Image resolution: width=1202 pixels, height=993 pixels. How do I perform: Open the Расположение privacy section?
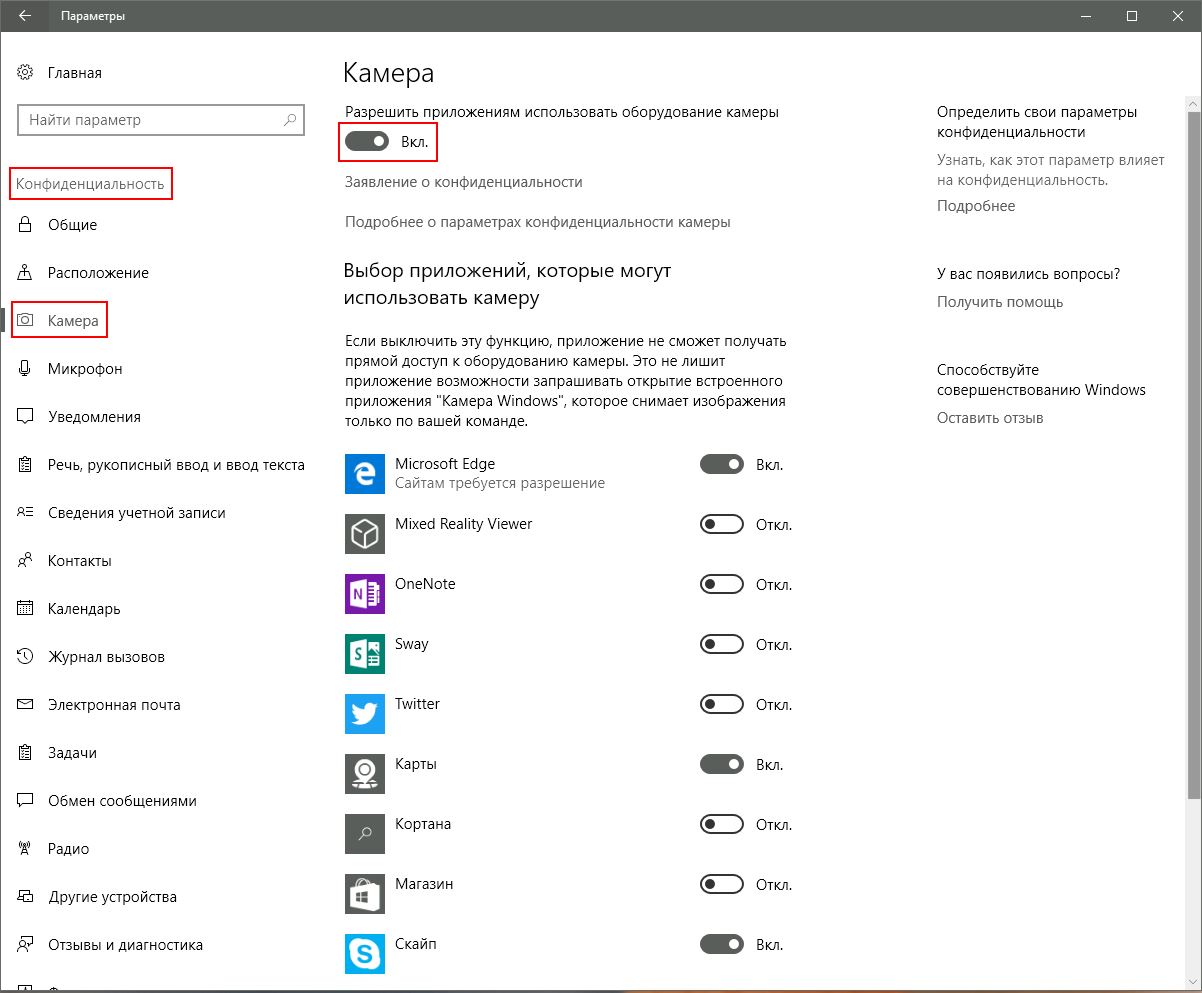98,273
